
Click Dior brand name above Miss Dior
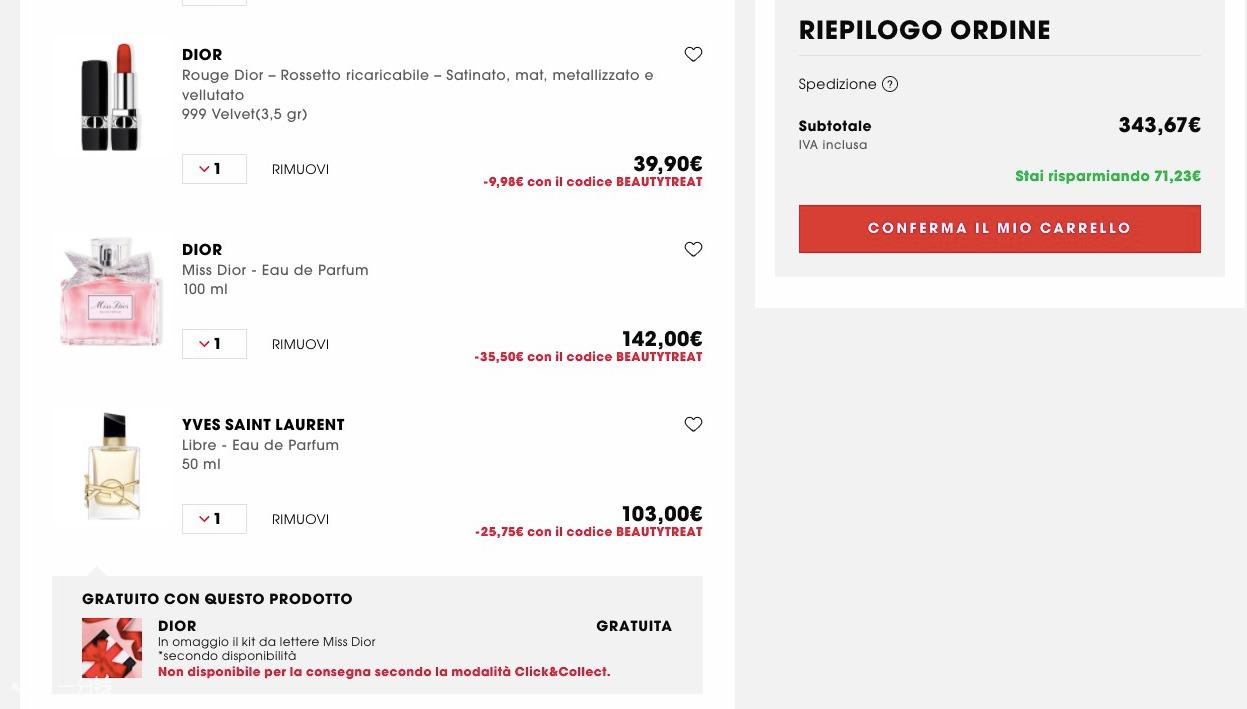tap(202, 250)
